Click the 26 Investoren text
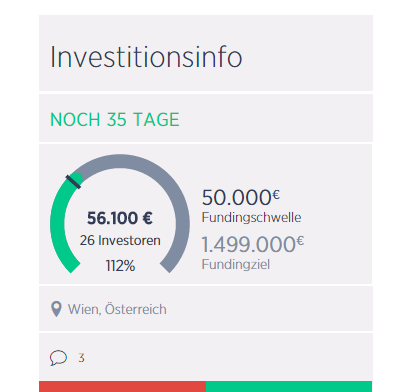398x392 pixels. [120, 240]
